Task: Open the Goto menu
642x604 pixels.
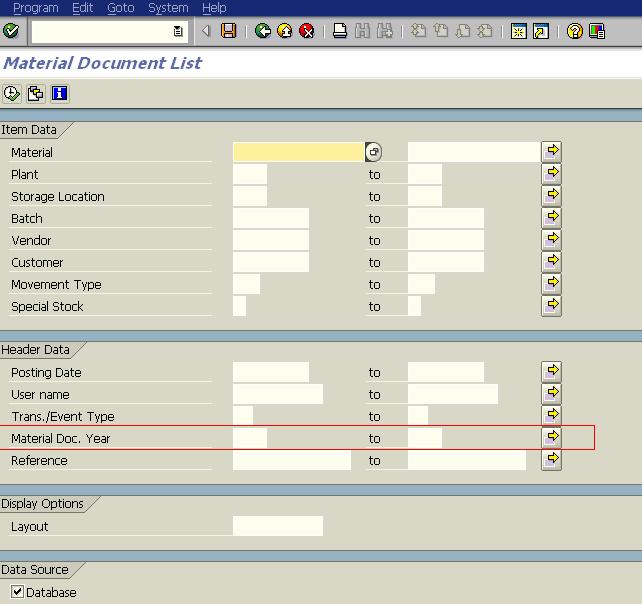Action: [120, 8]
